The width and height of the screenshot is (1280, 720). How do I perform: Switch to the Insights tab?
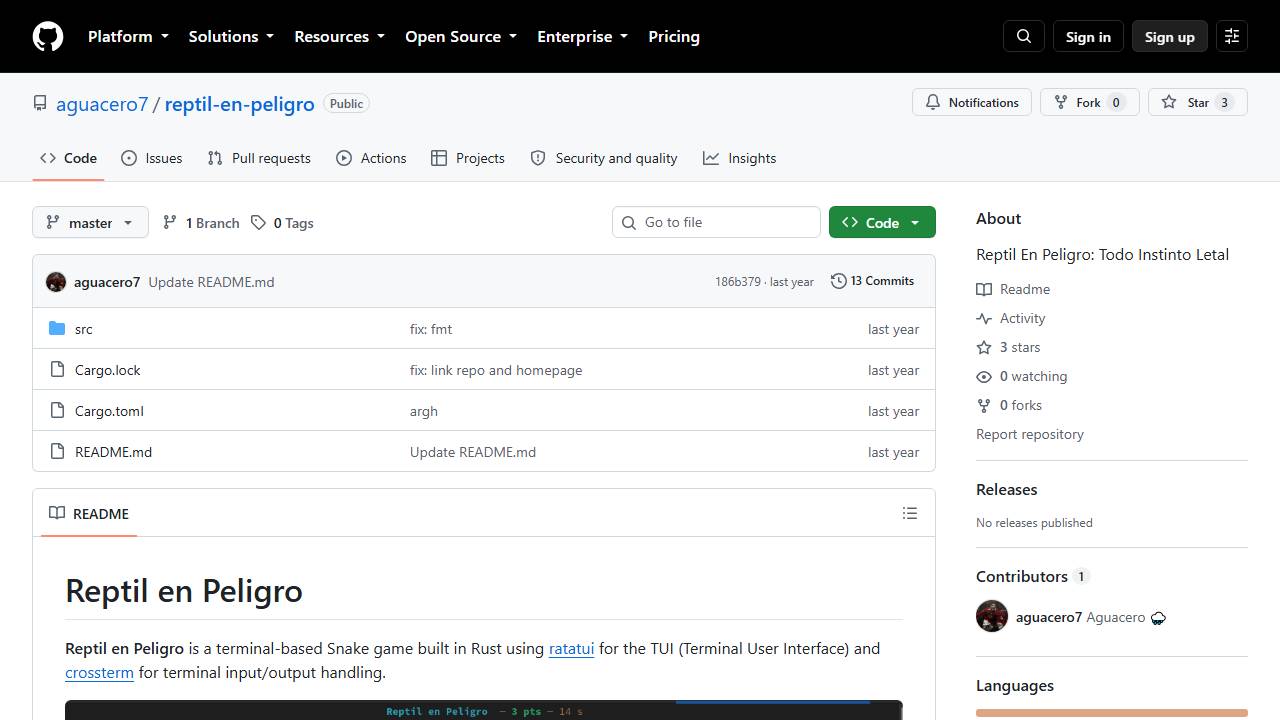pyautogui.click(x=739, y=158)
